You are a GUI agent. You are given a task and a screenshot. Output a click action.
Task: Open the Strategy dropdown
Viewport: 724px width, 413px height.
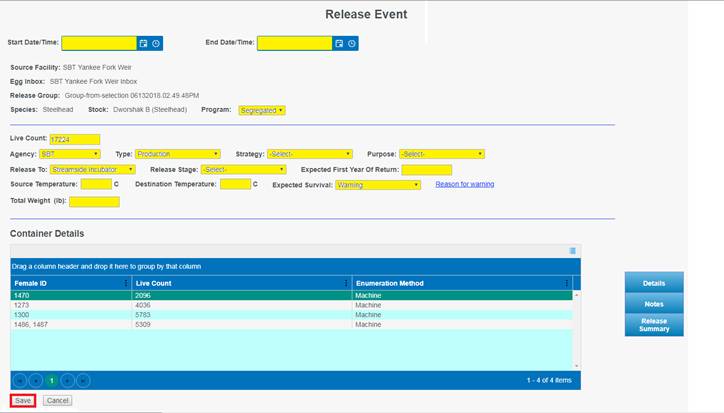[x=309, y=154]
